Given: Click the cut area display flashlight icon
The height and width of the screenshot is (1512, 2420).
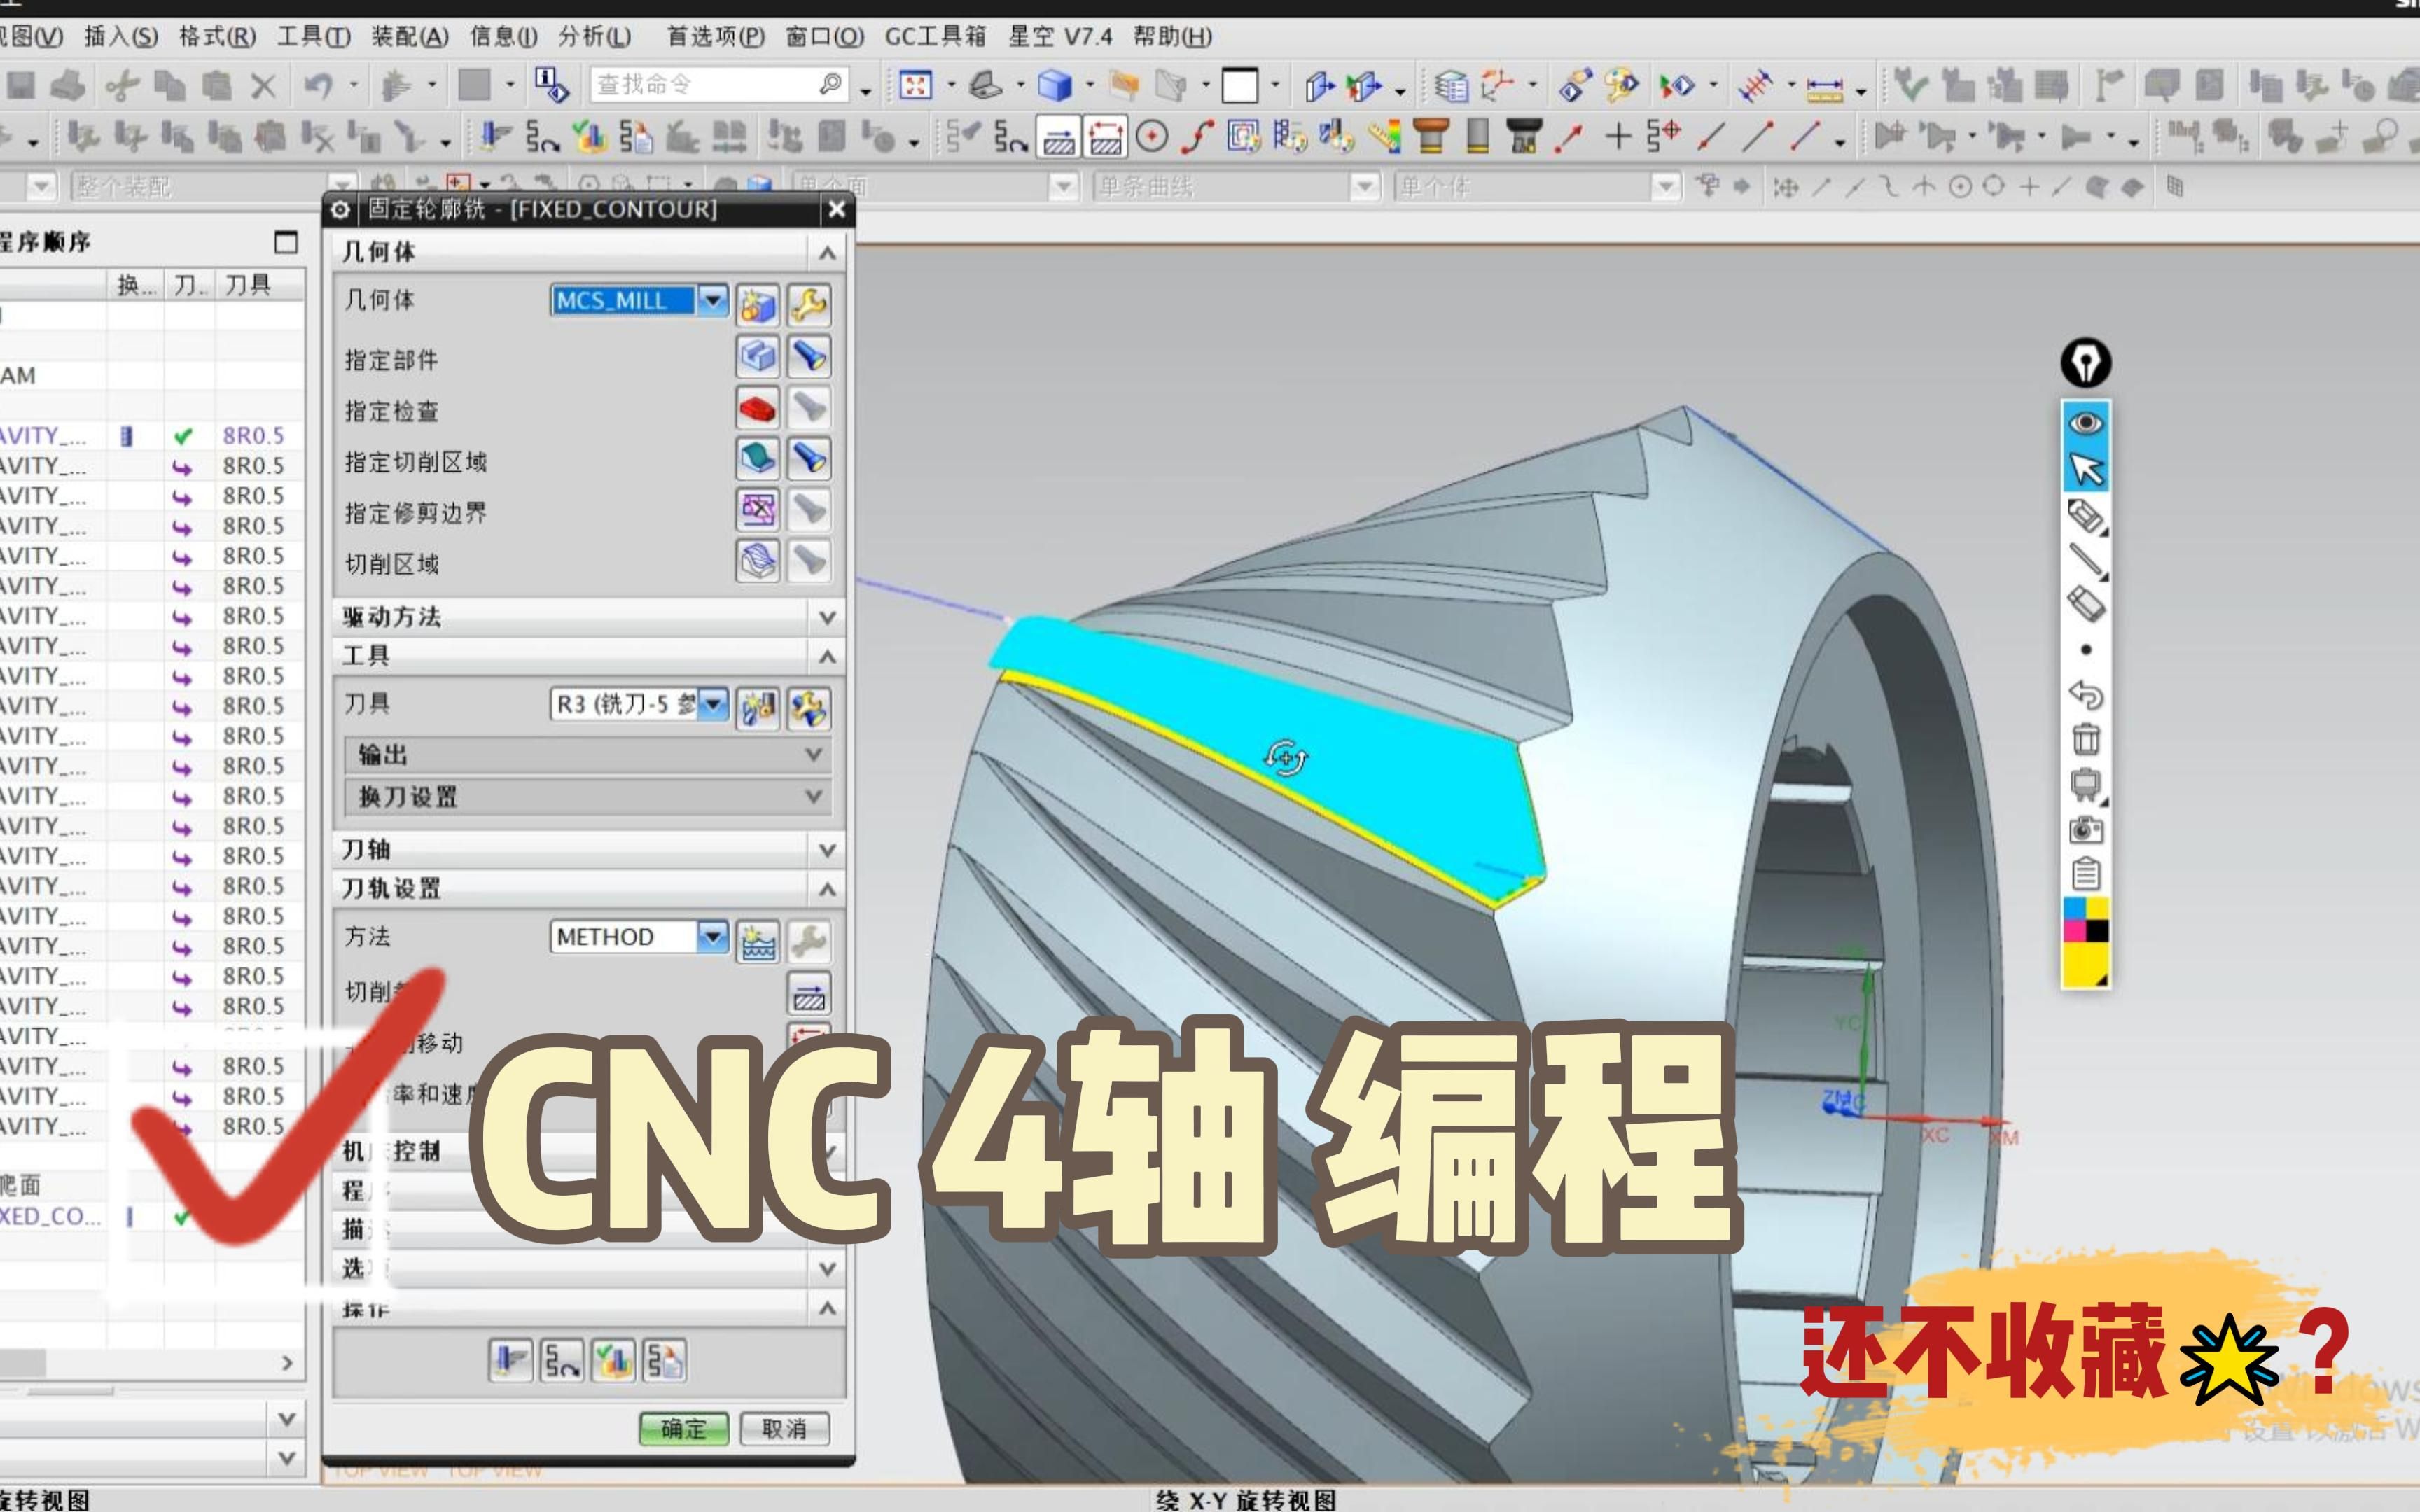Looking at the screenshot, I should (808, 459).
